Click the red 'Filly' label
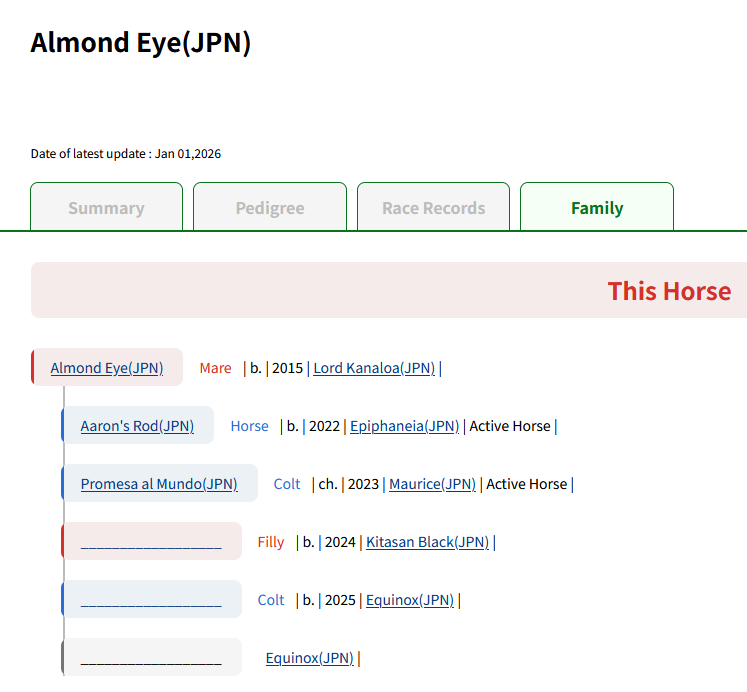Image resolution: width=747 pixels, height=692 pixels. [271, 542]
